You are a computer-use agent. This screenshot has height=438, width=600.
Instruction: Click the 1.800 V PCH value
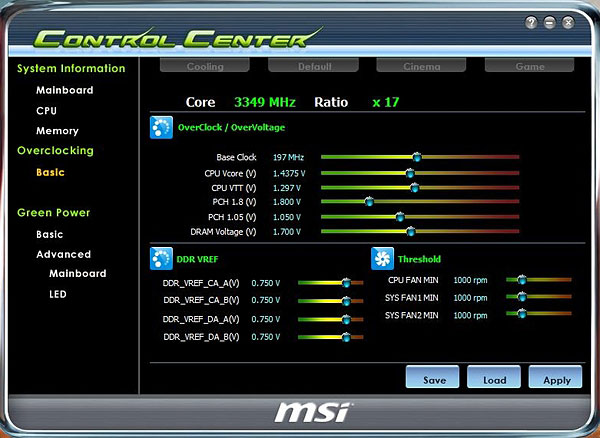pyautogui.click(x=287, y=202)
